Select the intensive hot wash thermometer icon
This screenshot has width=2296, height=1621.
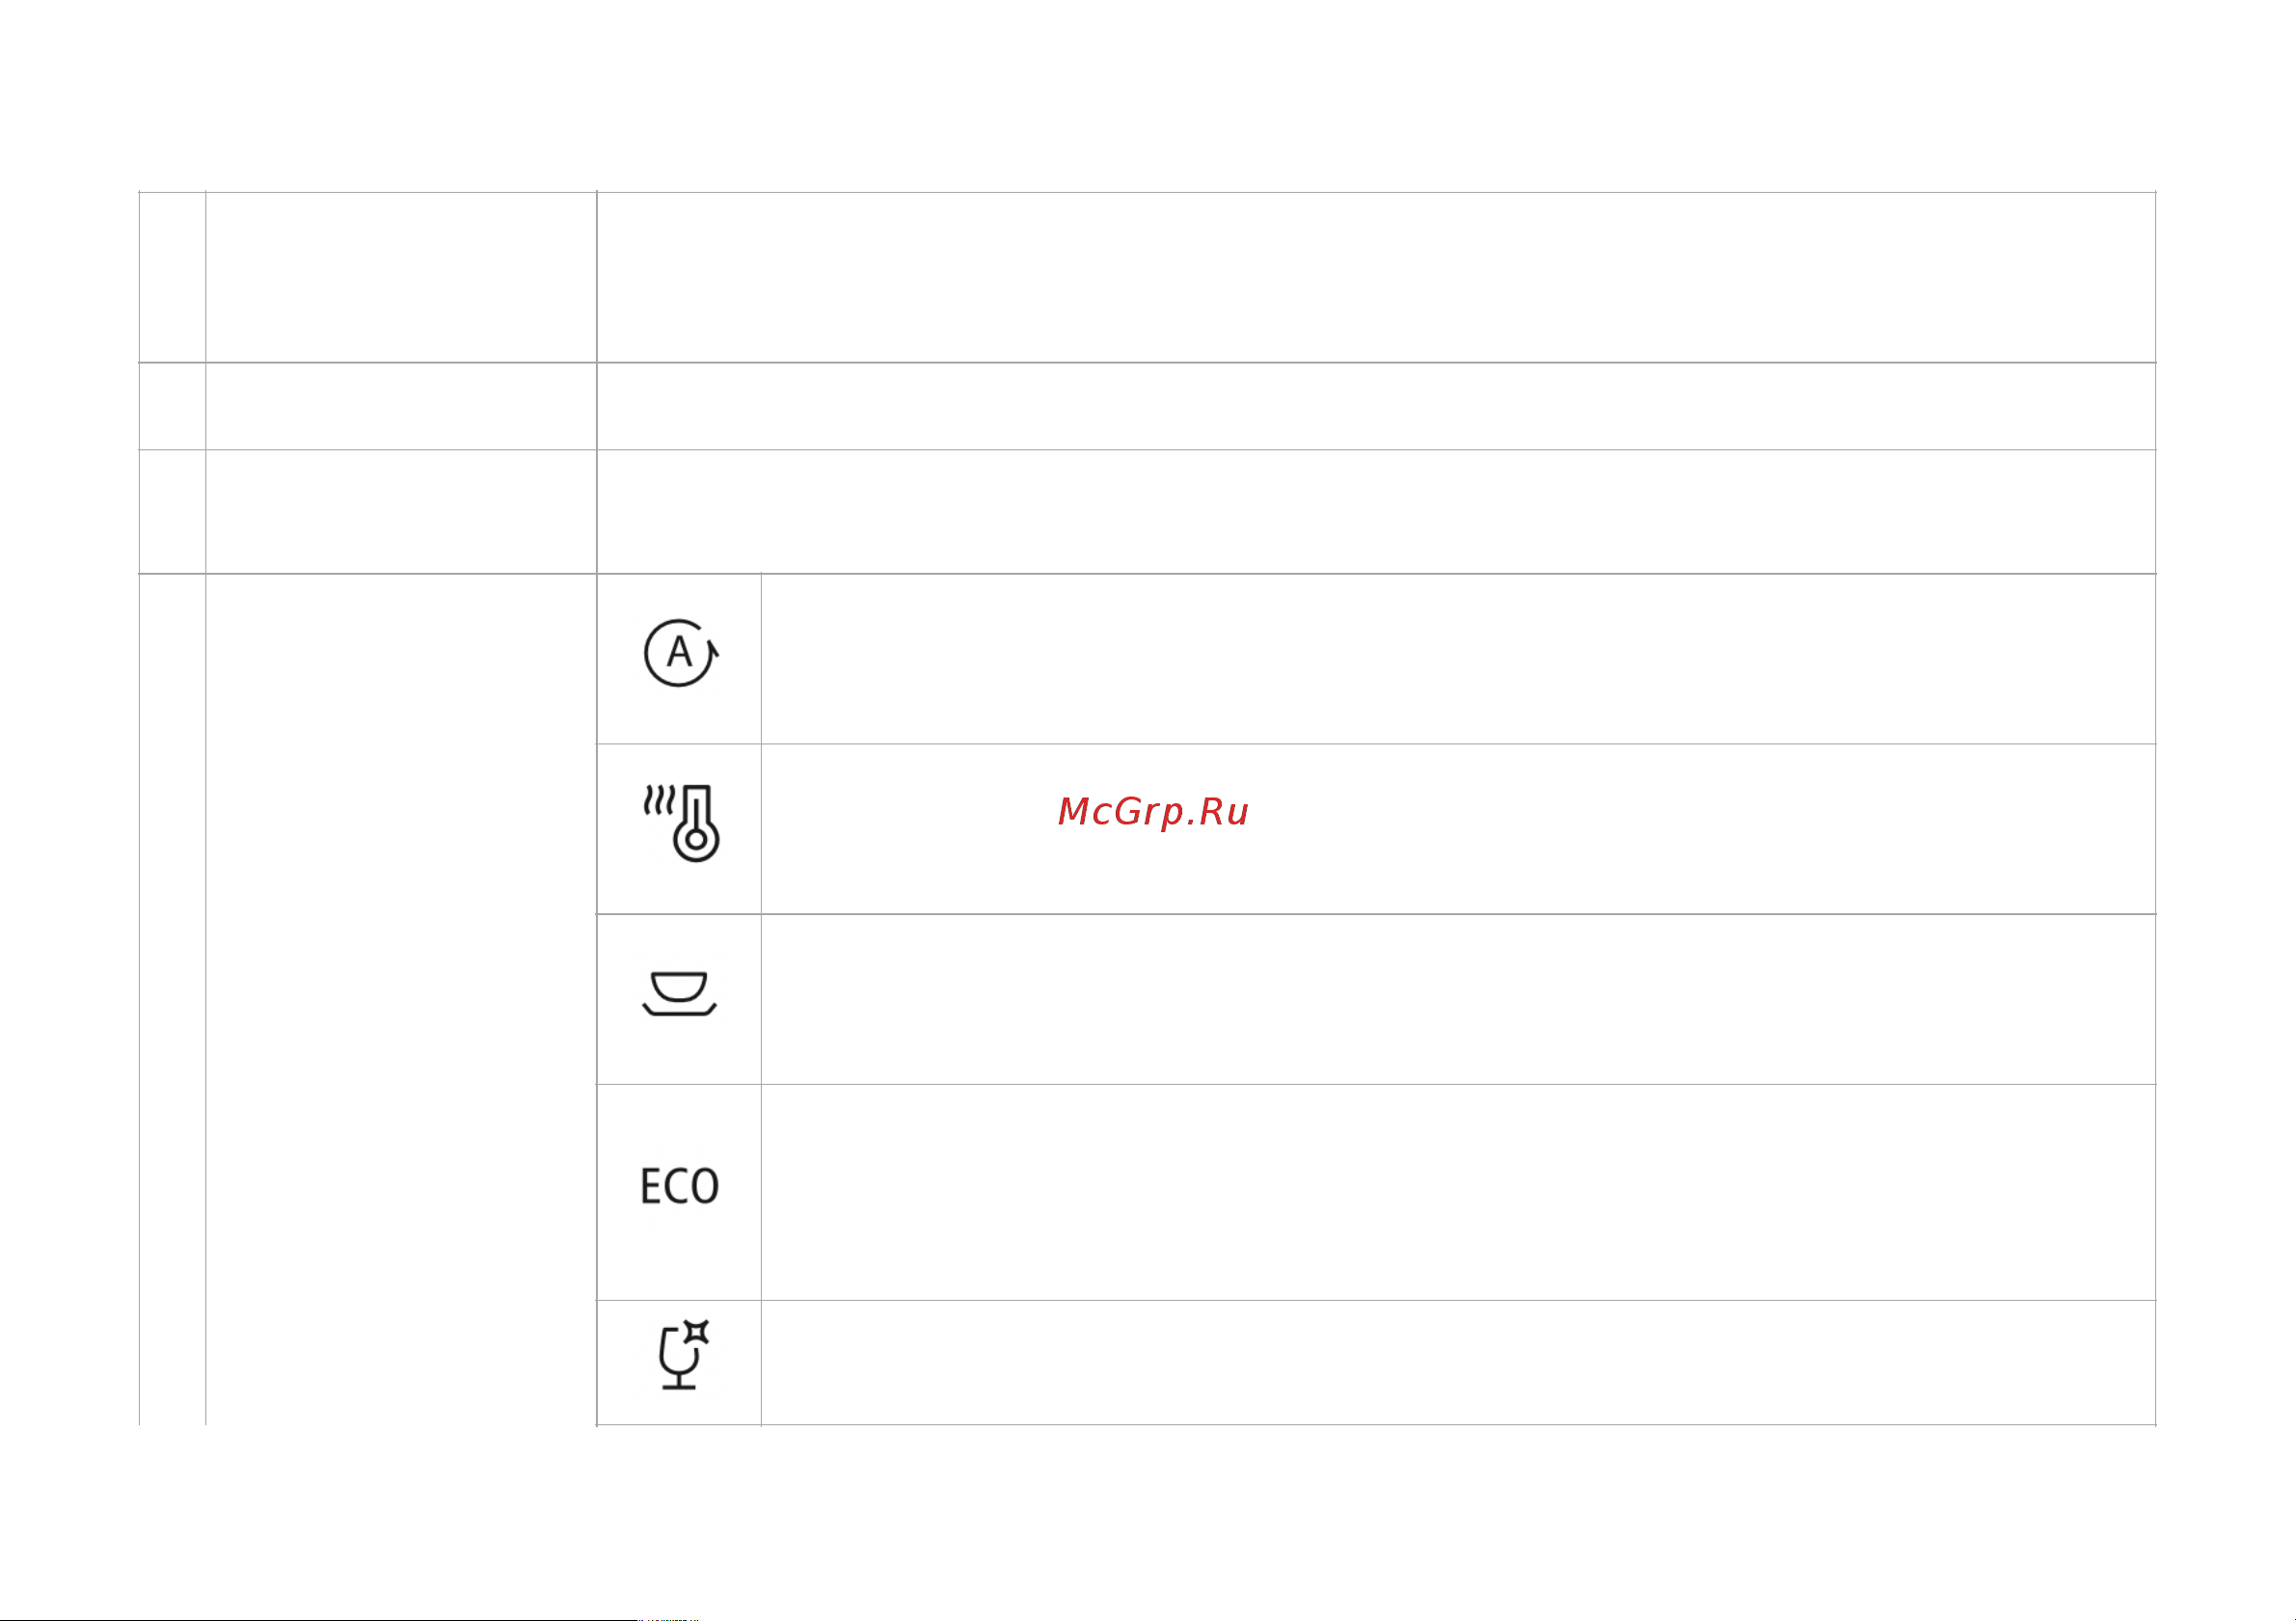click(x=681, y=823)
